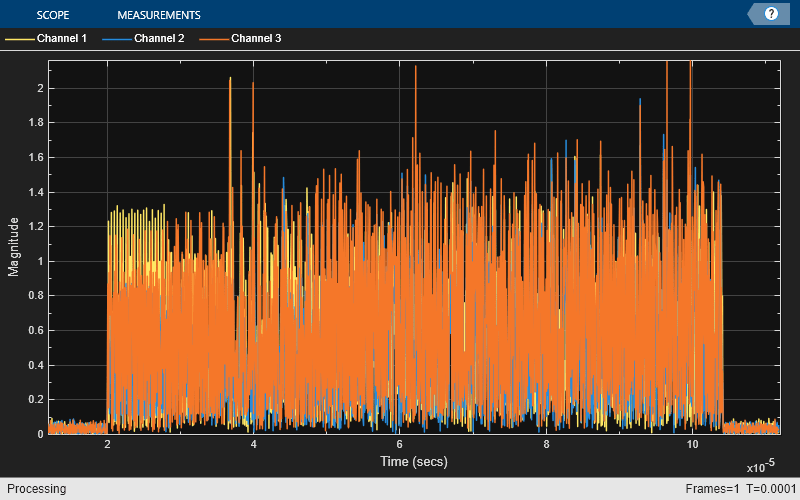Open the SCOPE tab

click(x=53, y=15)
